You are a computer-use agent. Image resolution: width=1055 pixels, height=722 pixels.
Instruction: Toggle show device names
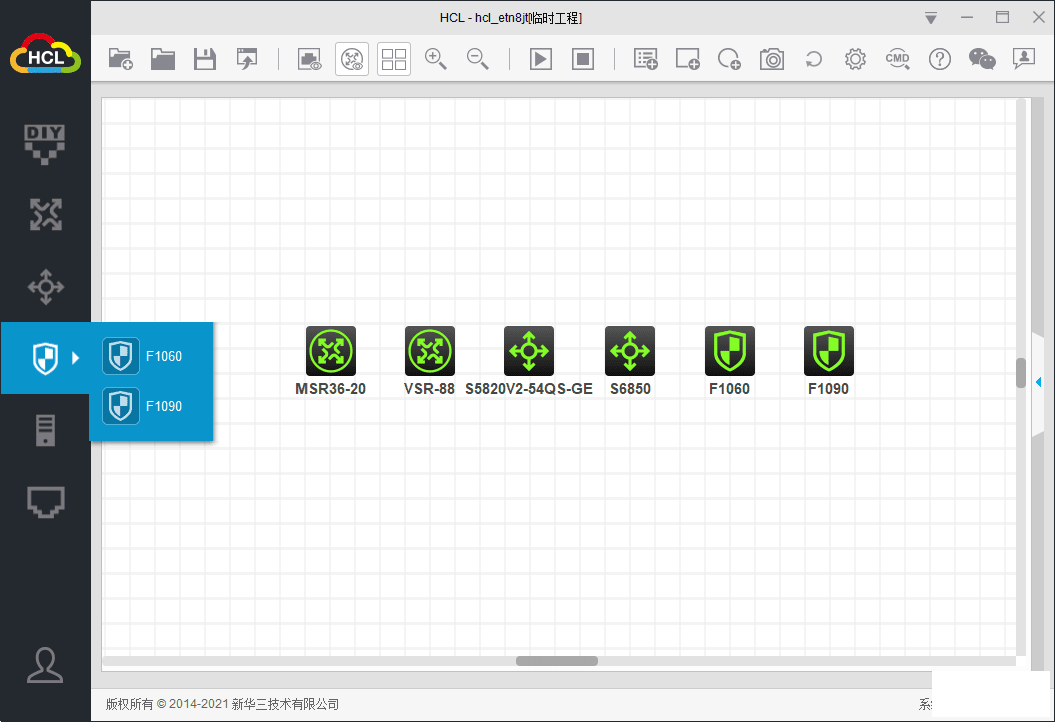[x=352, y=59]
